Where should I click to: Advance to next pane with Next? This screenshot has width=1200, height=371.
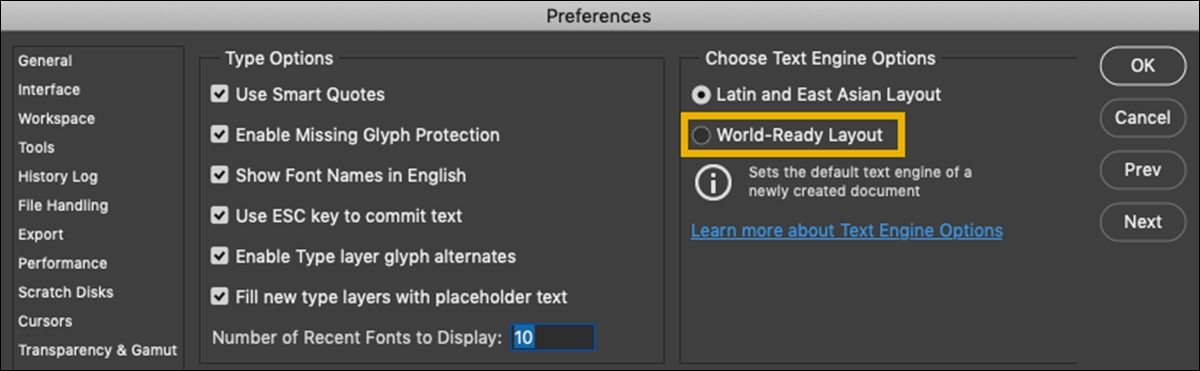[x=1143, y=222]
